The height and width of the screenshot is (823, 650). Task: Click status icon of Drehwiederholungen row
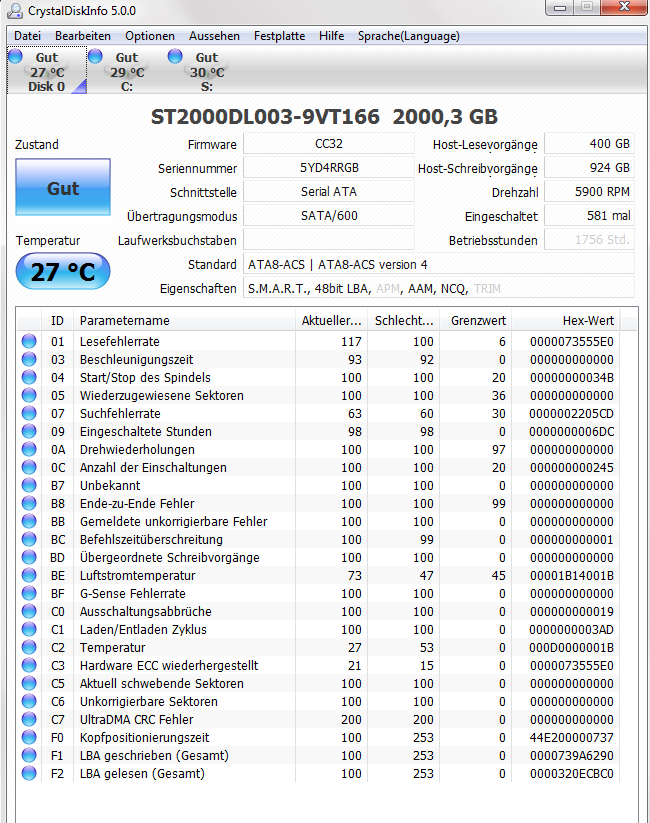pos(29,449)
